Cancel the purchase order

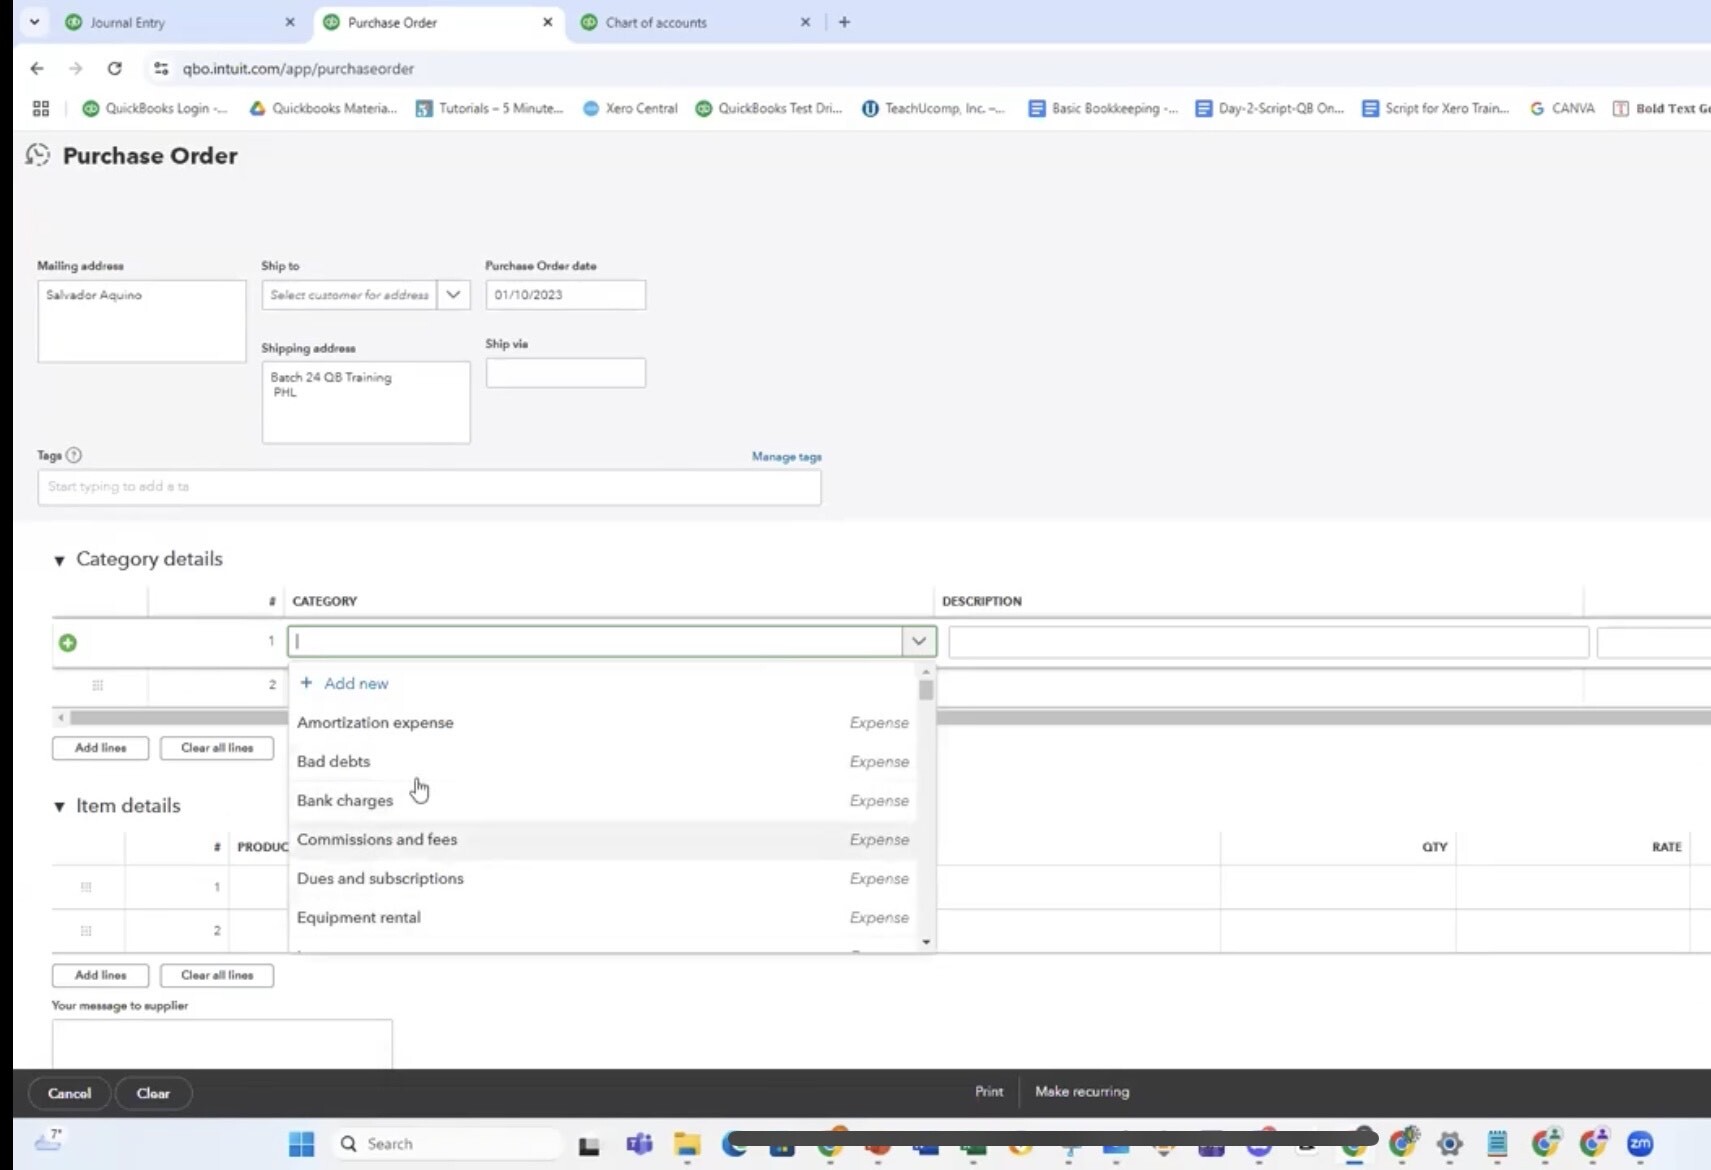(69, 1093)
